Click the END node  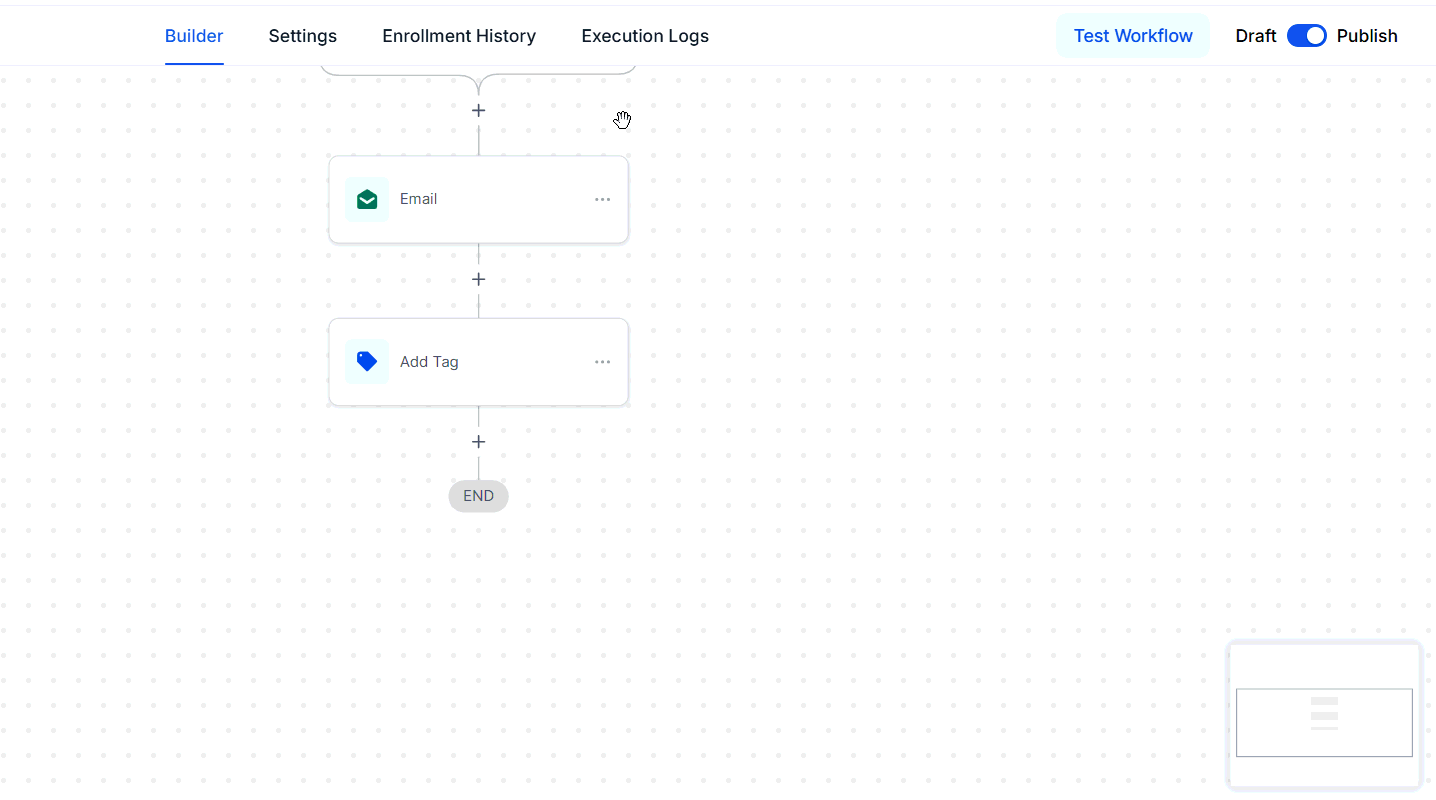478,496
